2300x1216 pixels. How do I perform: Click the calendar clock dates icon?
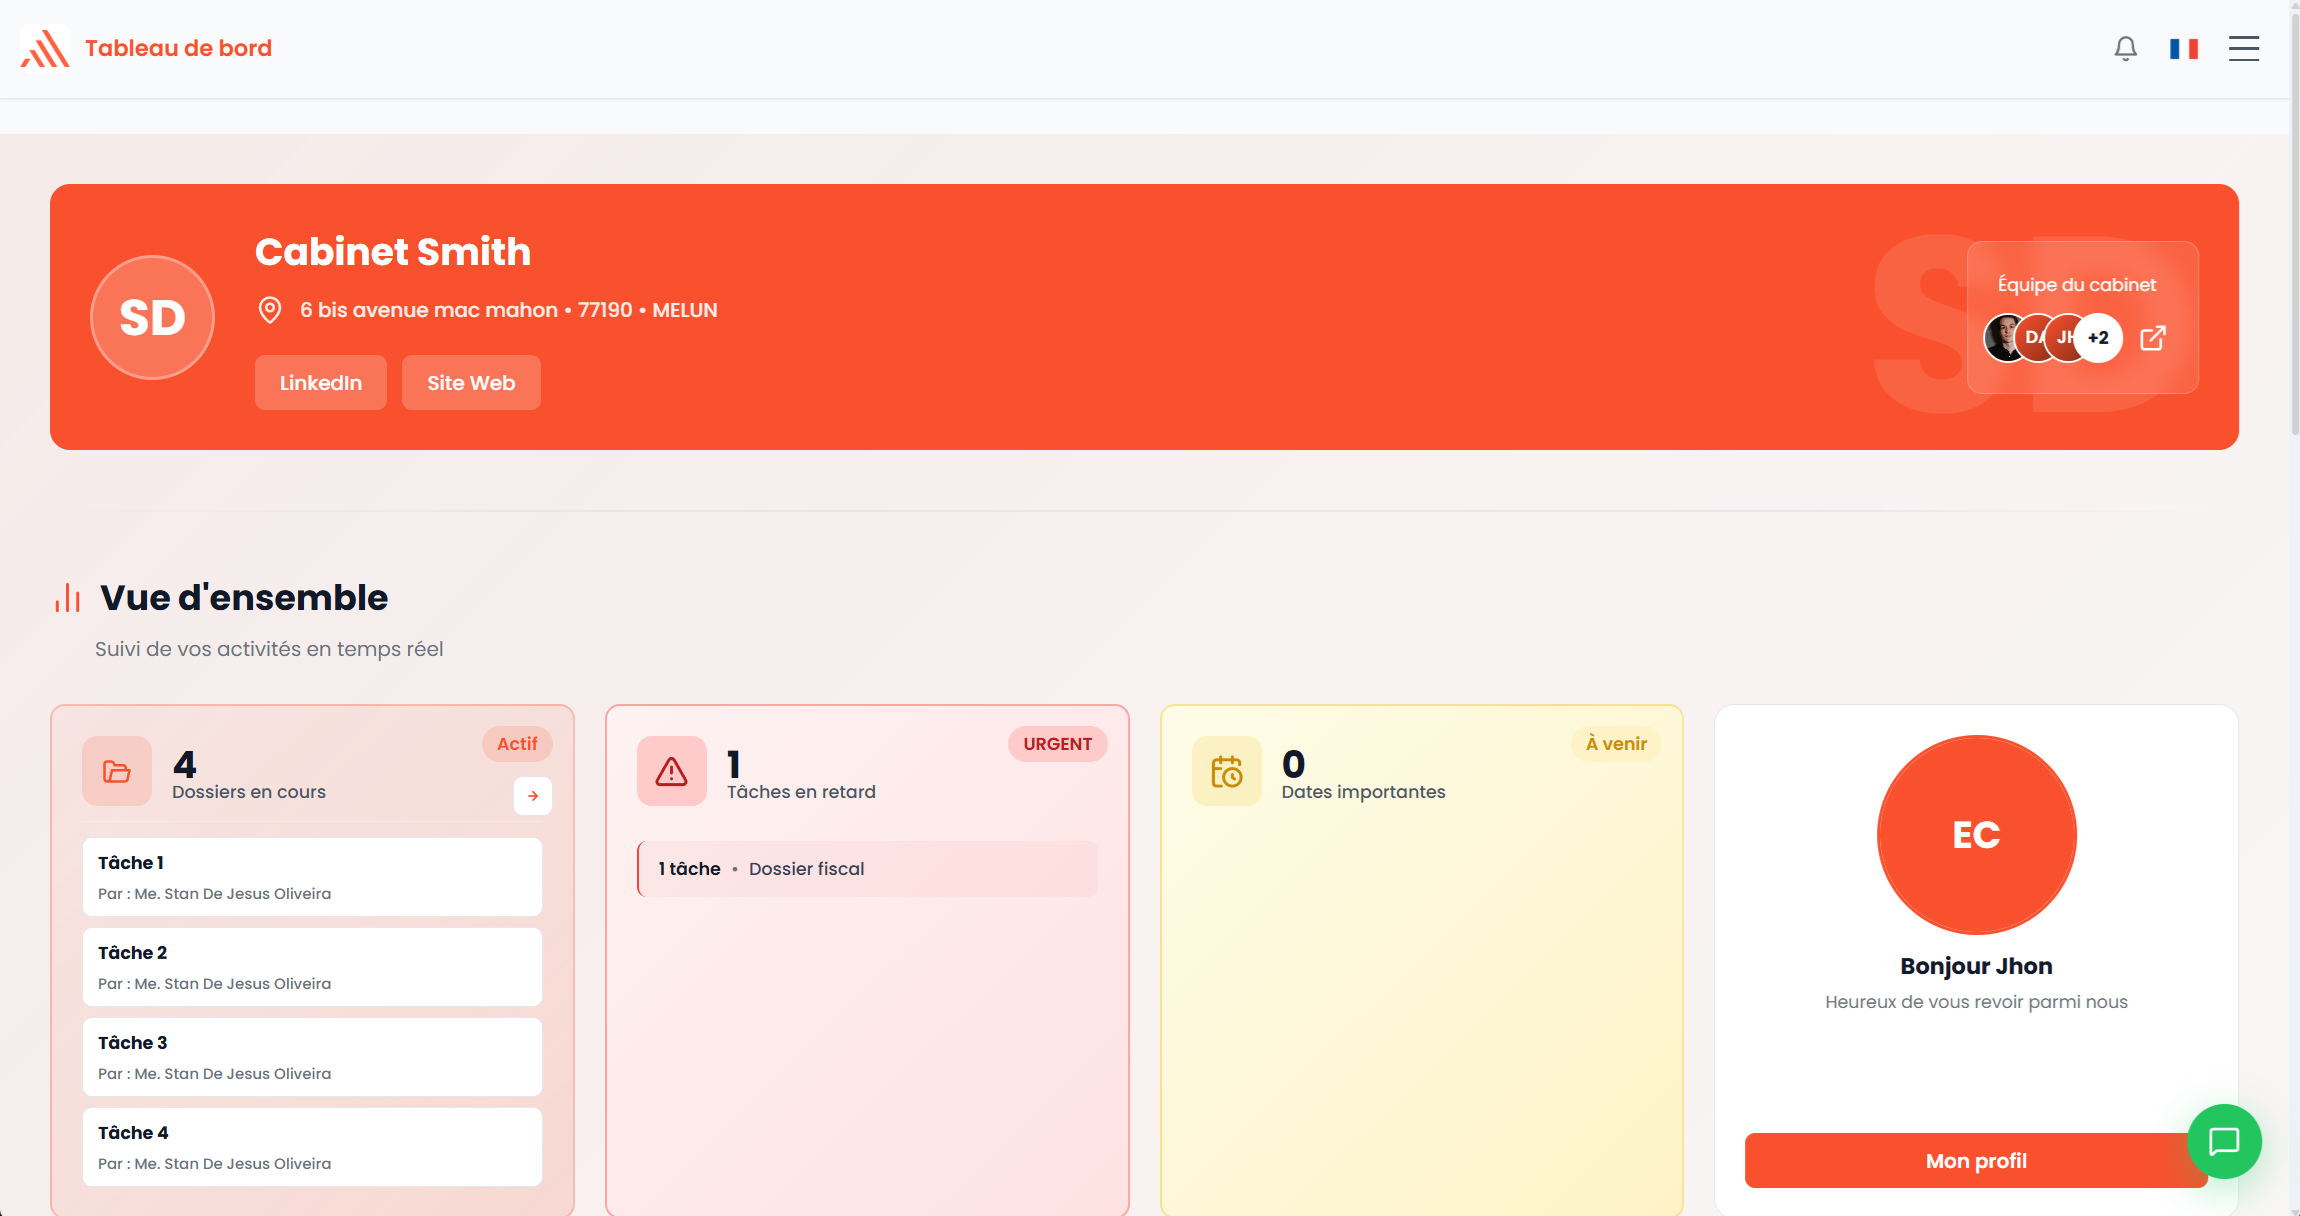1226,771
